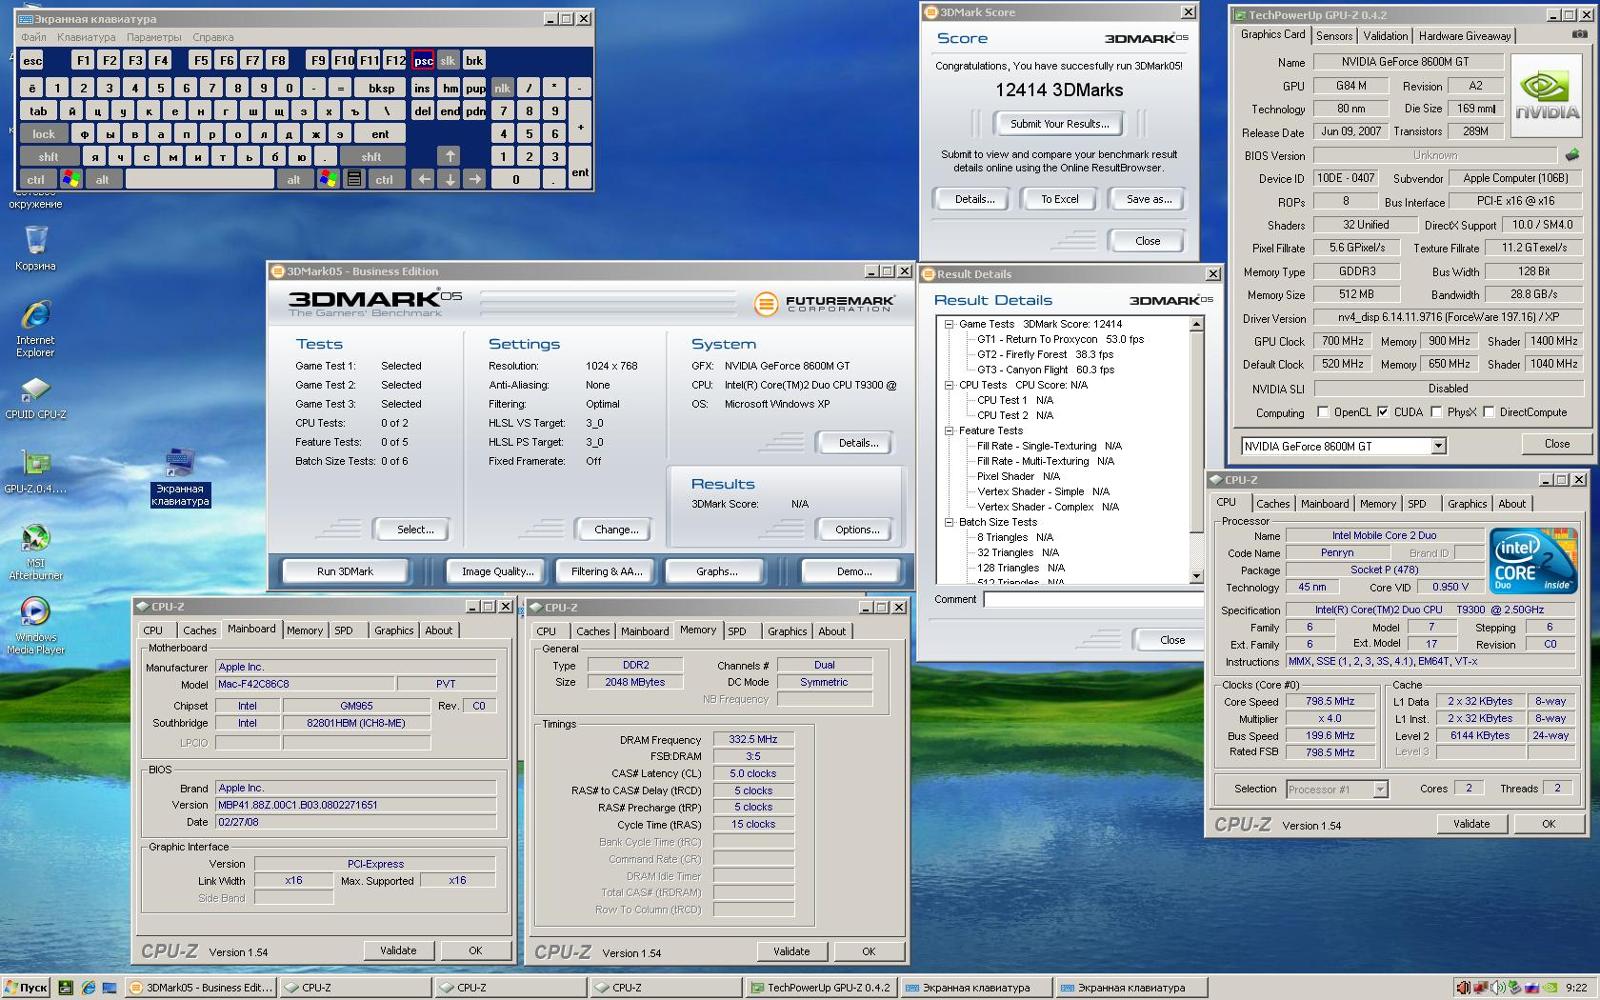Image resolution: width=1600 pixels, height=1000 pixels.
Task: Click the TechPowerUp GPU-Z taskbar button
Action: [821, 987]
